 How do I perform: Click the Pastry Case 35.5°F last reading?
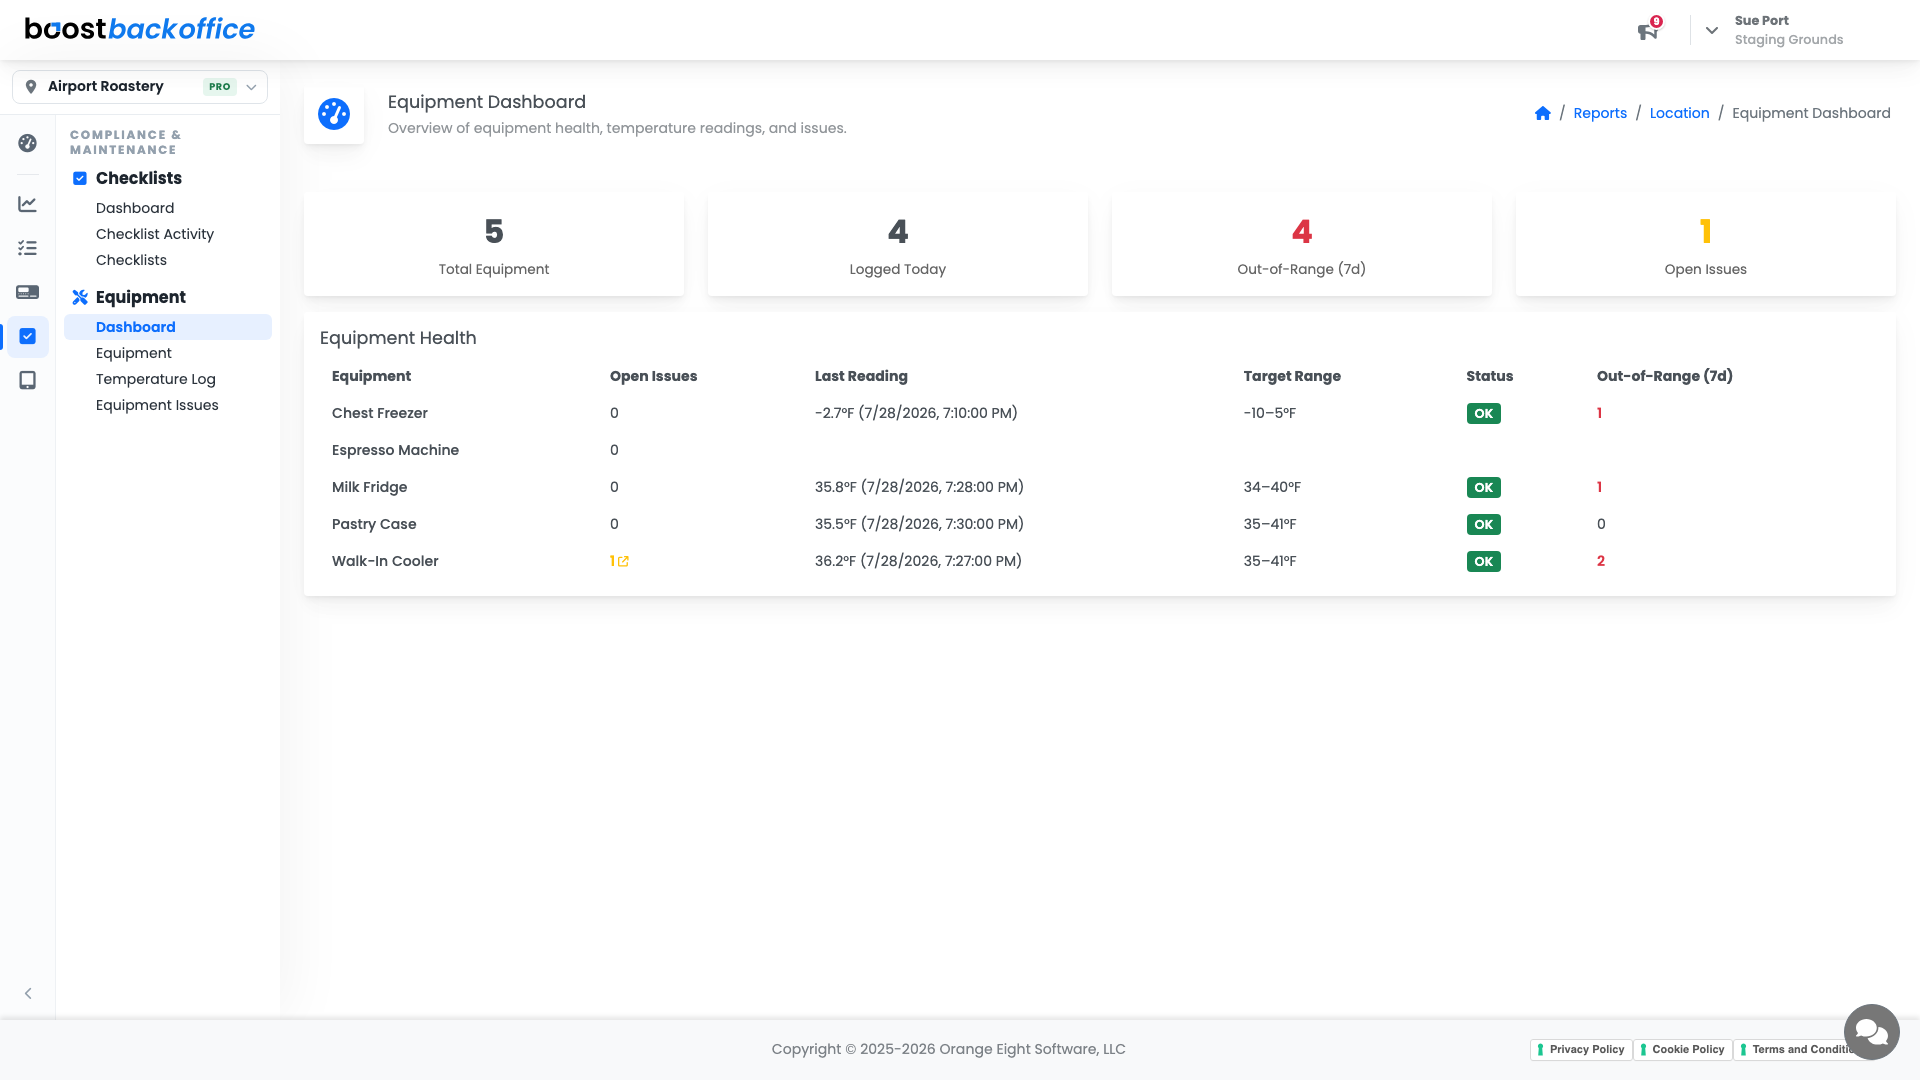click(919, 524)
